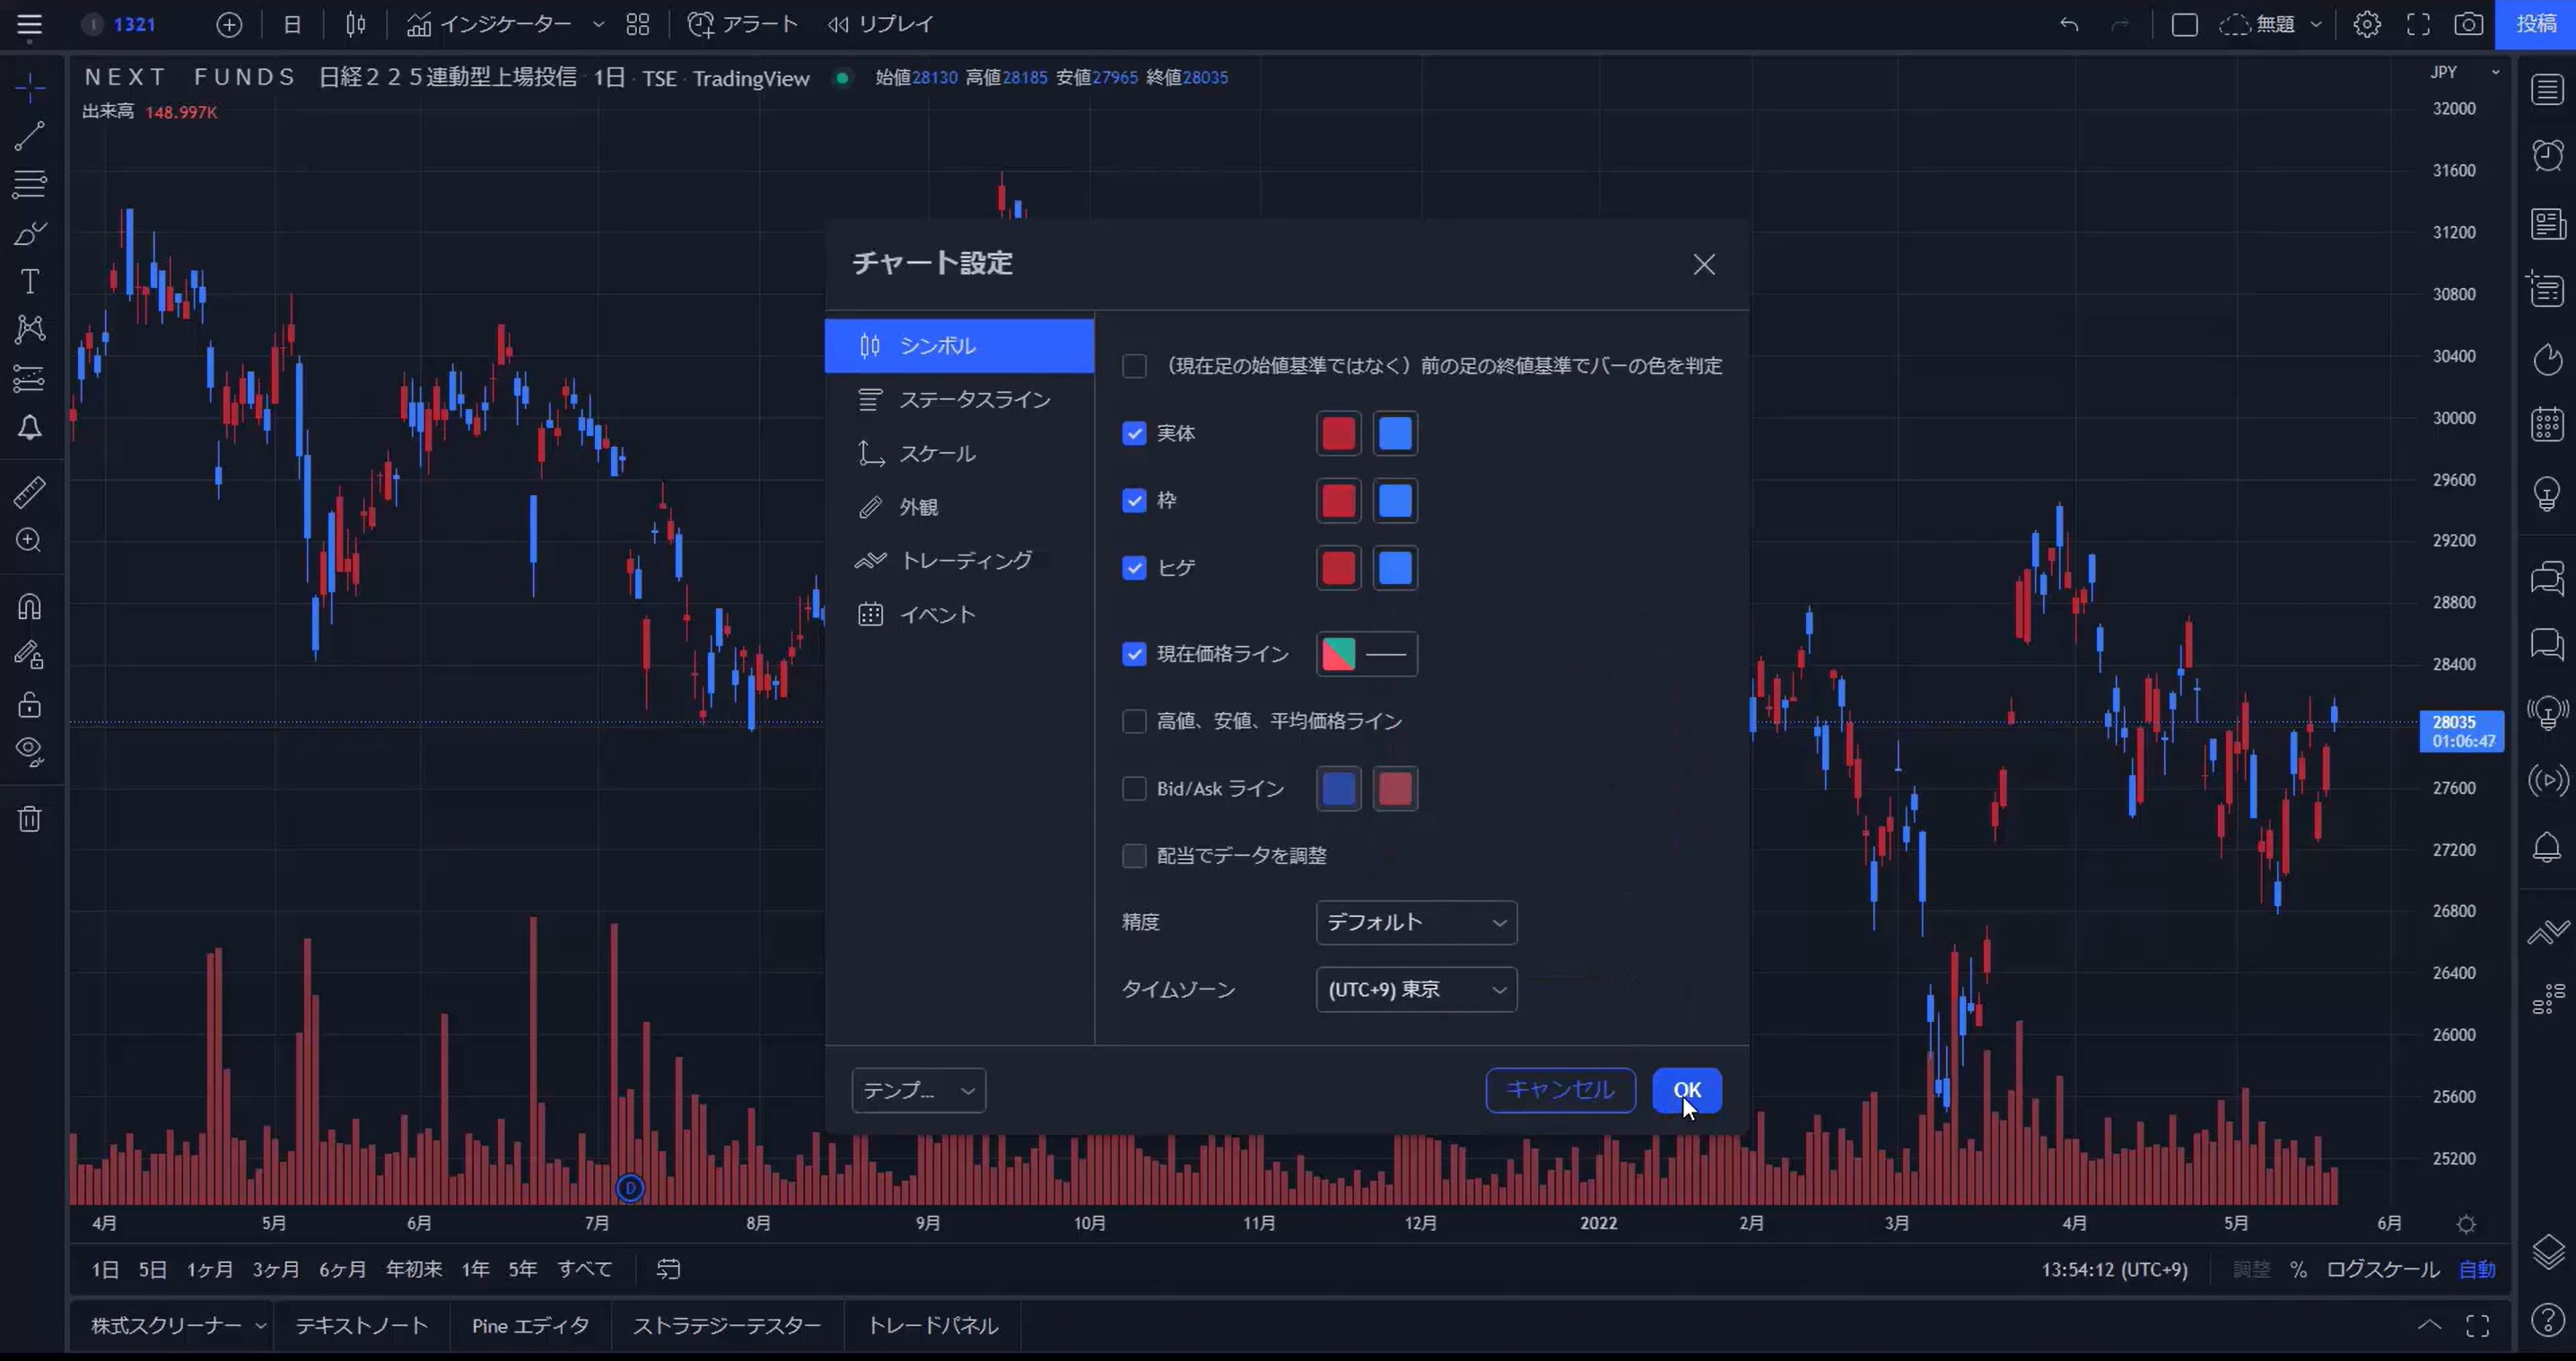Image resolution: width=2576 pixels, height=1361 pixels.
Task: Open the alarm clock alerts panel
Action: click(x=2547, y=155)
